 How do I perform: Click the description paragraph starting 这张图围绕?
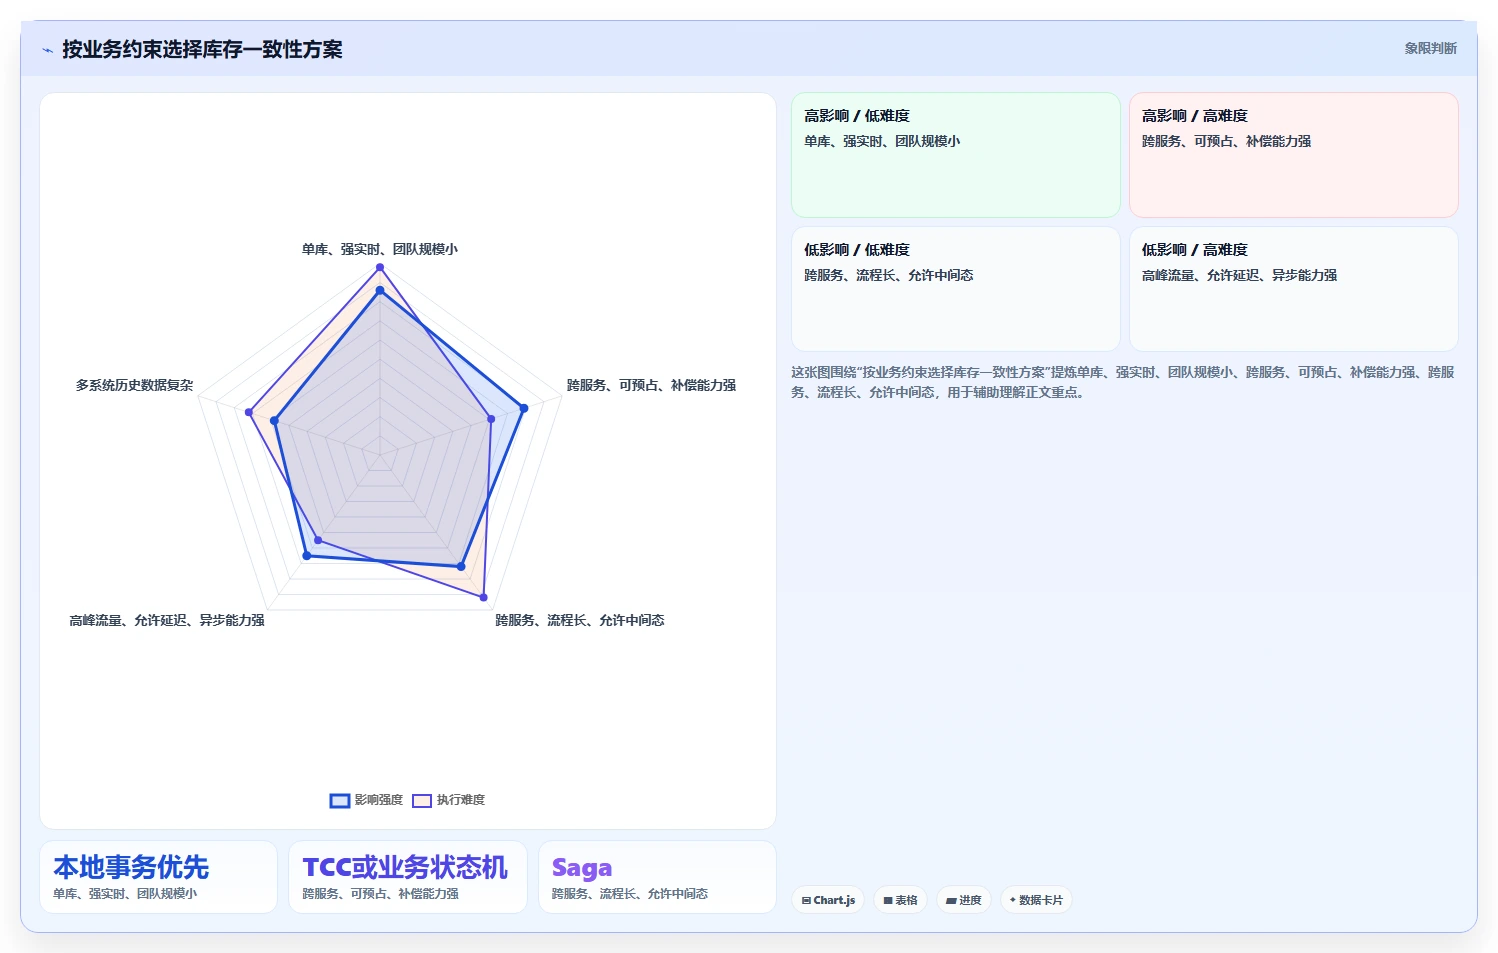pos(1124,382)
